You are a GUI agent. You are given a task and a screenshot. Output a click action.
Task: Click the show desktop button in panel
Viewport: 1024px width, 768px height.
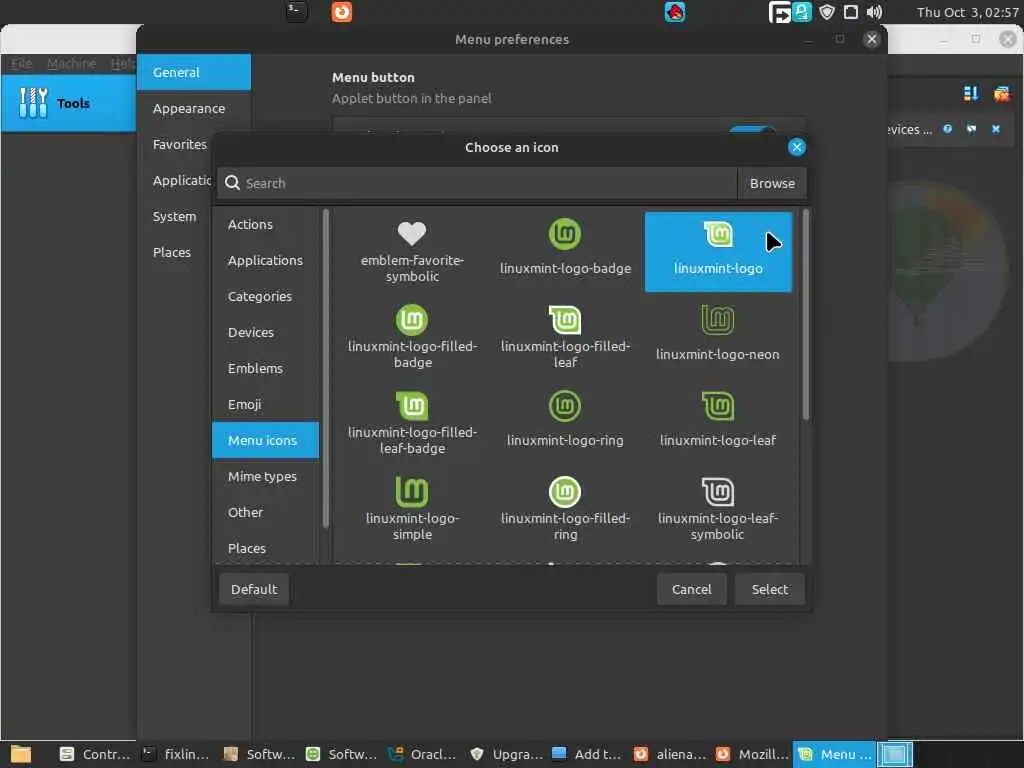895,754
